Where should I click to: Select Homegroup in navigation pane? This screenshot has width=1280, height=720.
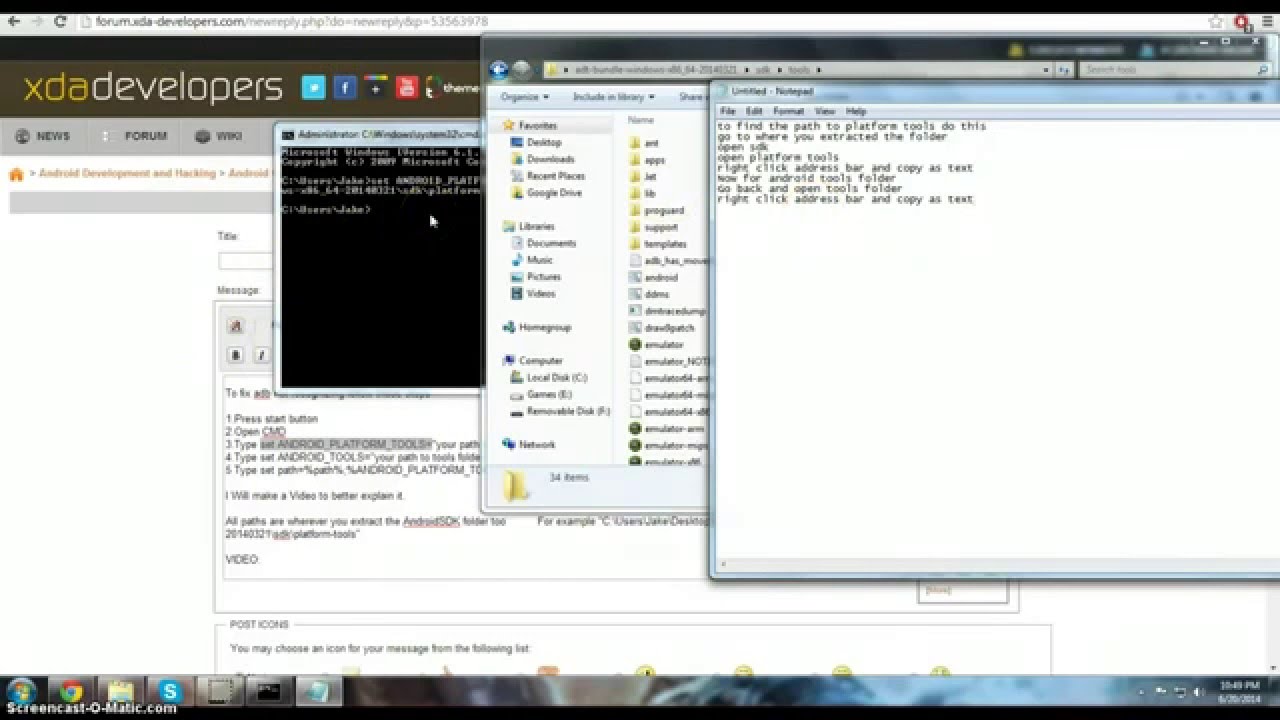point(536,327)
